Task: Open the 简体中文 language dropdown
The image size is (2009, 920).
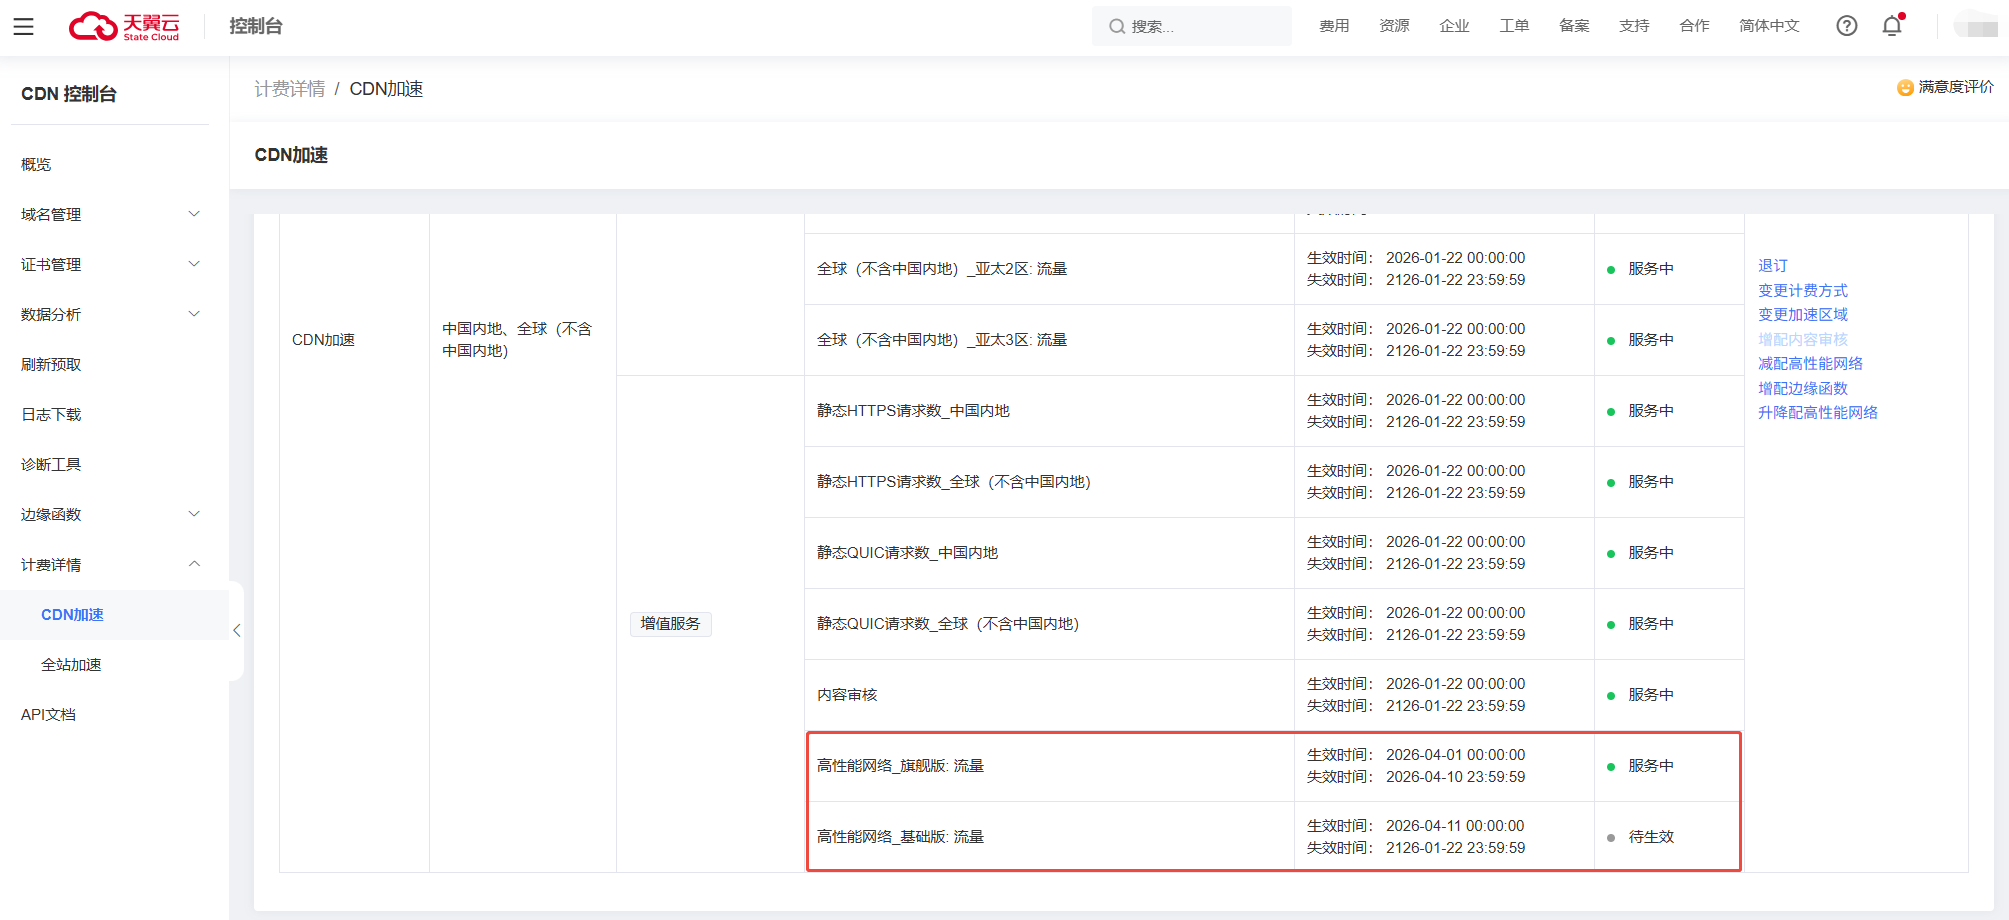Action: pos(1768,26)
